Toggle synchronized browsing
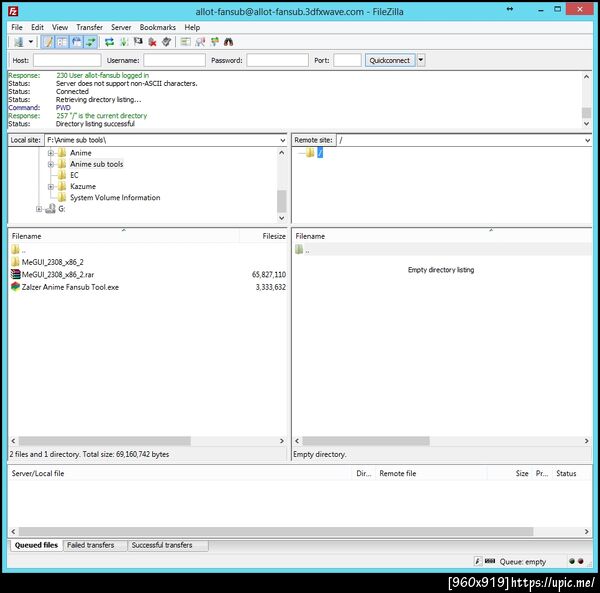Viewport: 600px width, 593px height. (214, 42)
